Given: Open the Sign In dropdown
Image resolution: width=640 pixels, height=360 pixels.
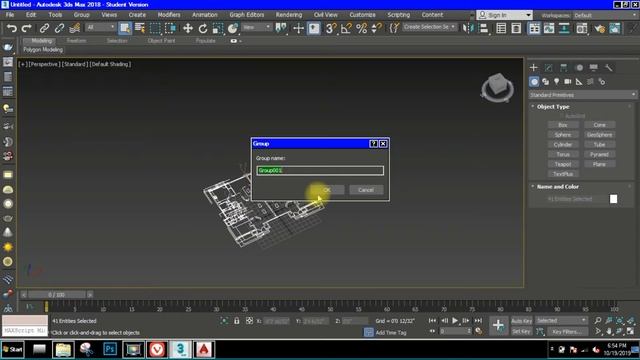Looking at the screenshot, I should tap(504, 15).
